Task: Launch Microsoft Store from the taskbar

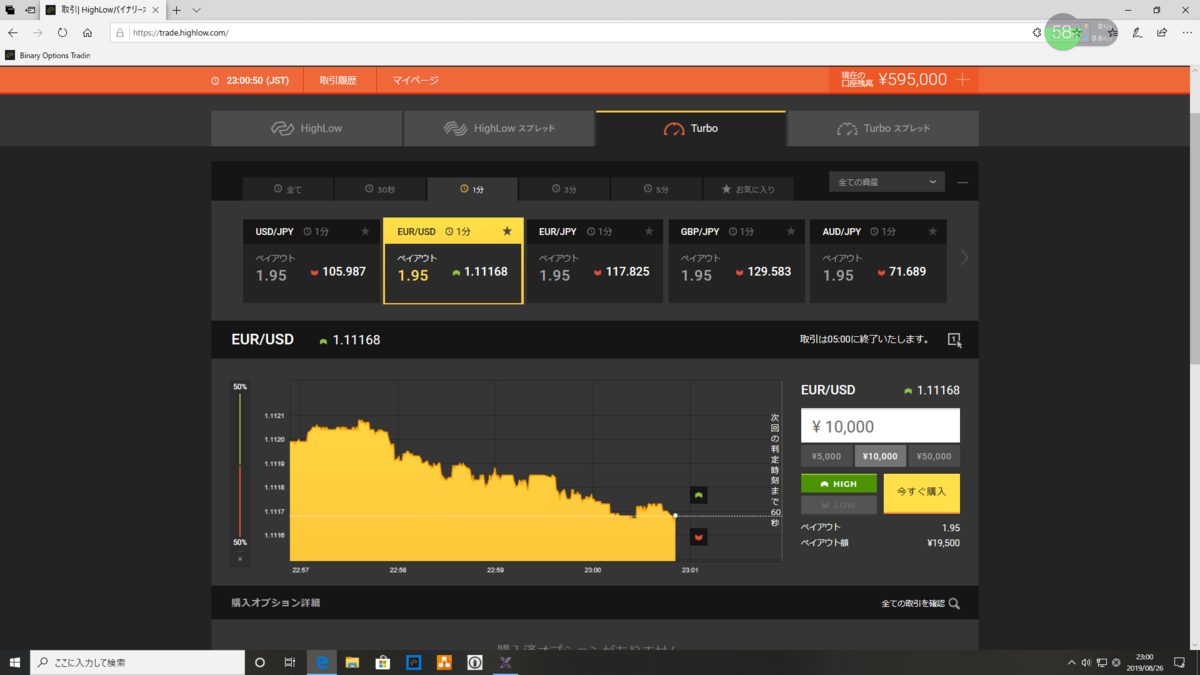Action: pyautogui.click(x=382, y=662)
